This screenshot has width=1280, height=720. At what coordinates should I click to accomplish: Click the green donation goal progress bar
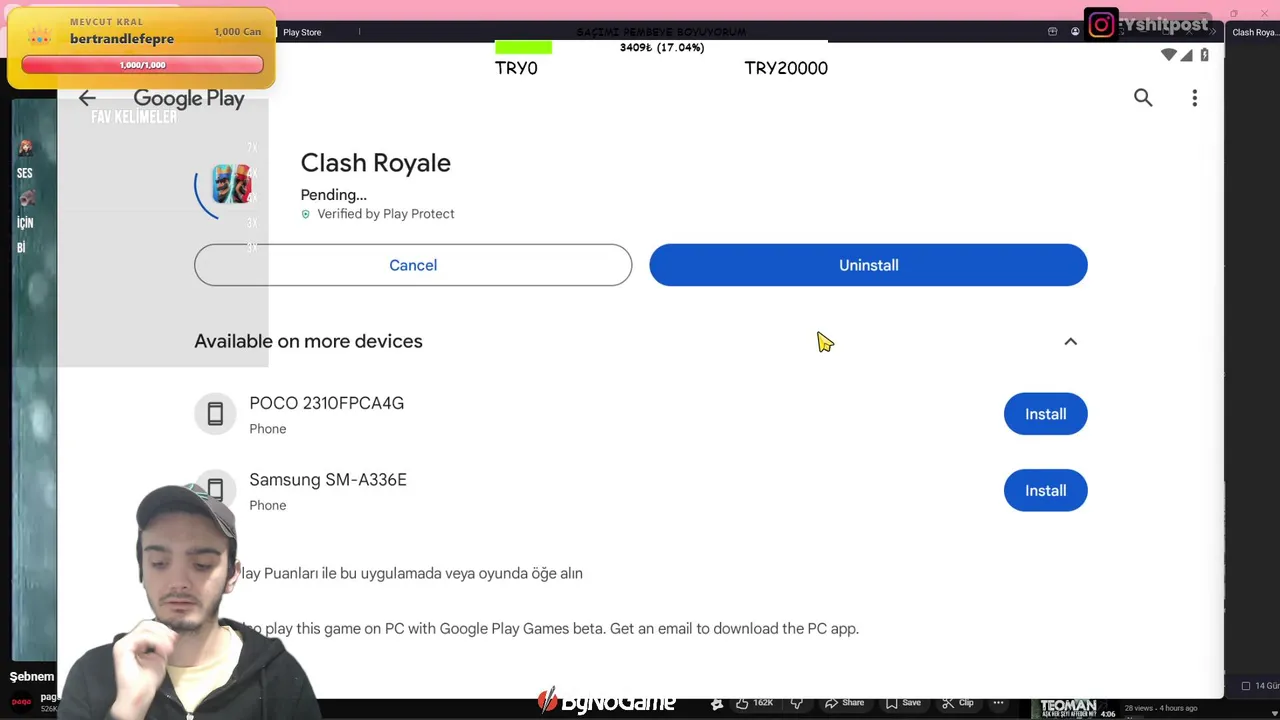(523, 47)
